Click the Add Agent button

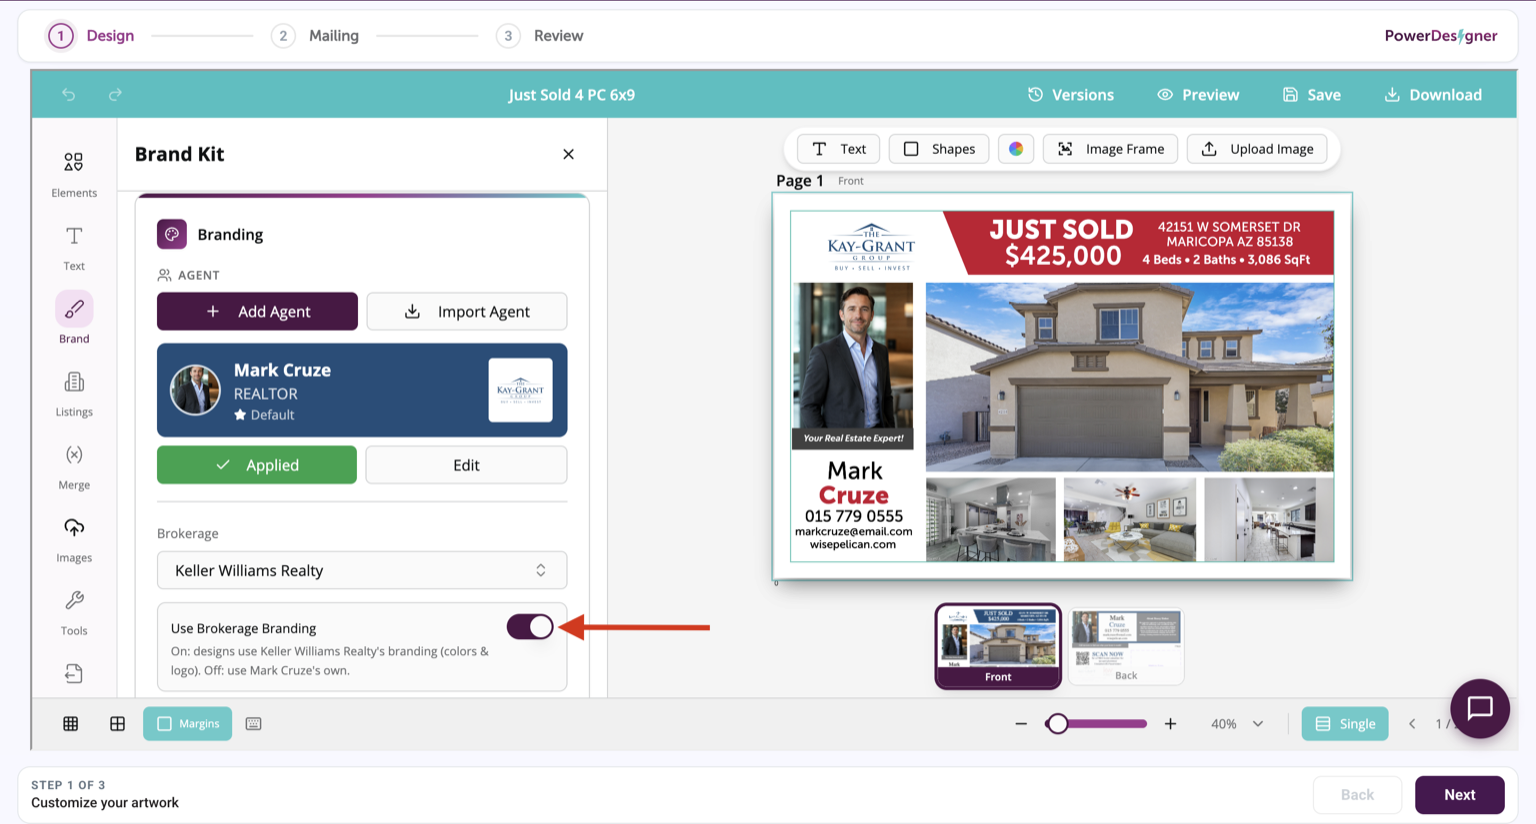coord(257,311)
